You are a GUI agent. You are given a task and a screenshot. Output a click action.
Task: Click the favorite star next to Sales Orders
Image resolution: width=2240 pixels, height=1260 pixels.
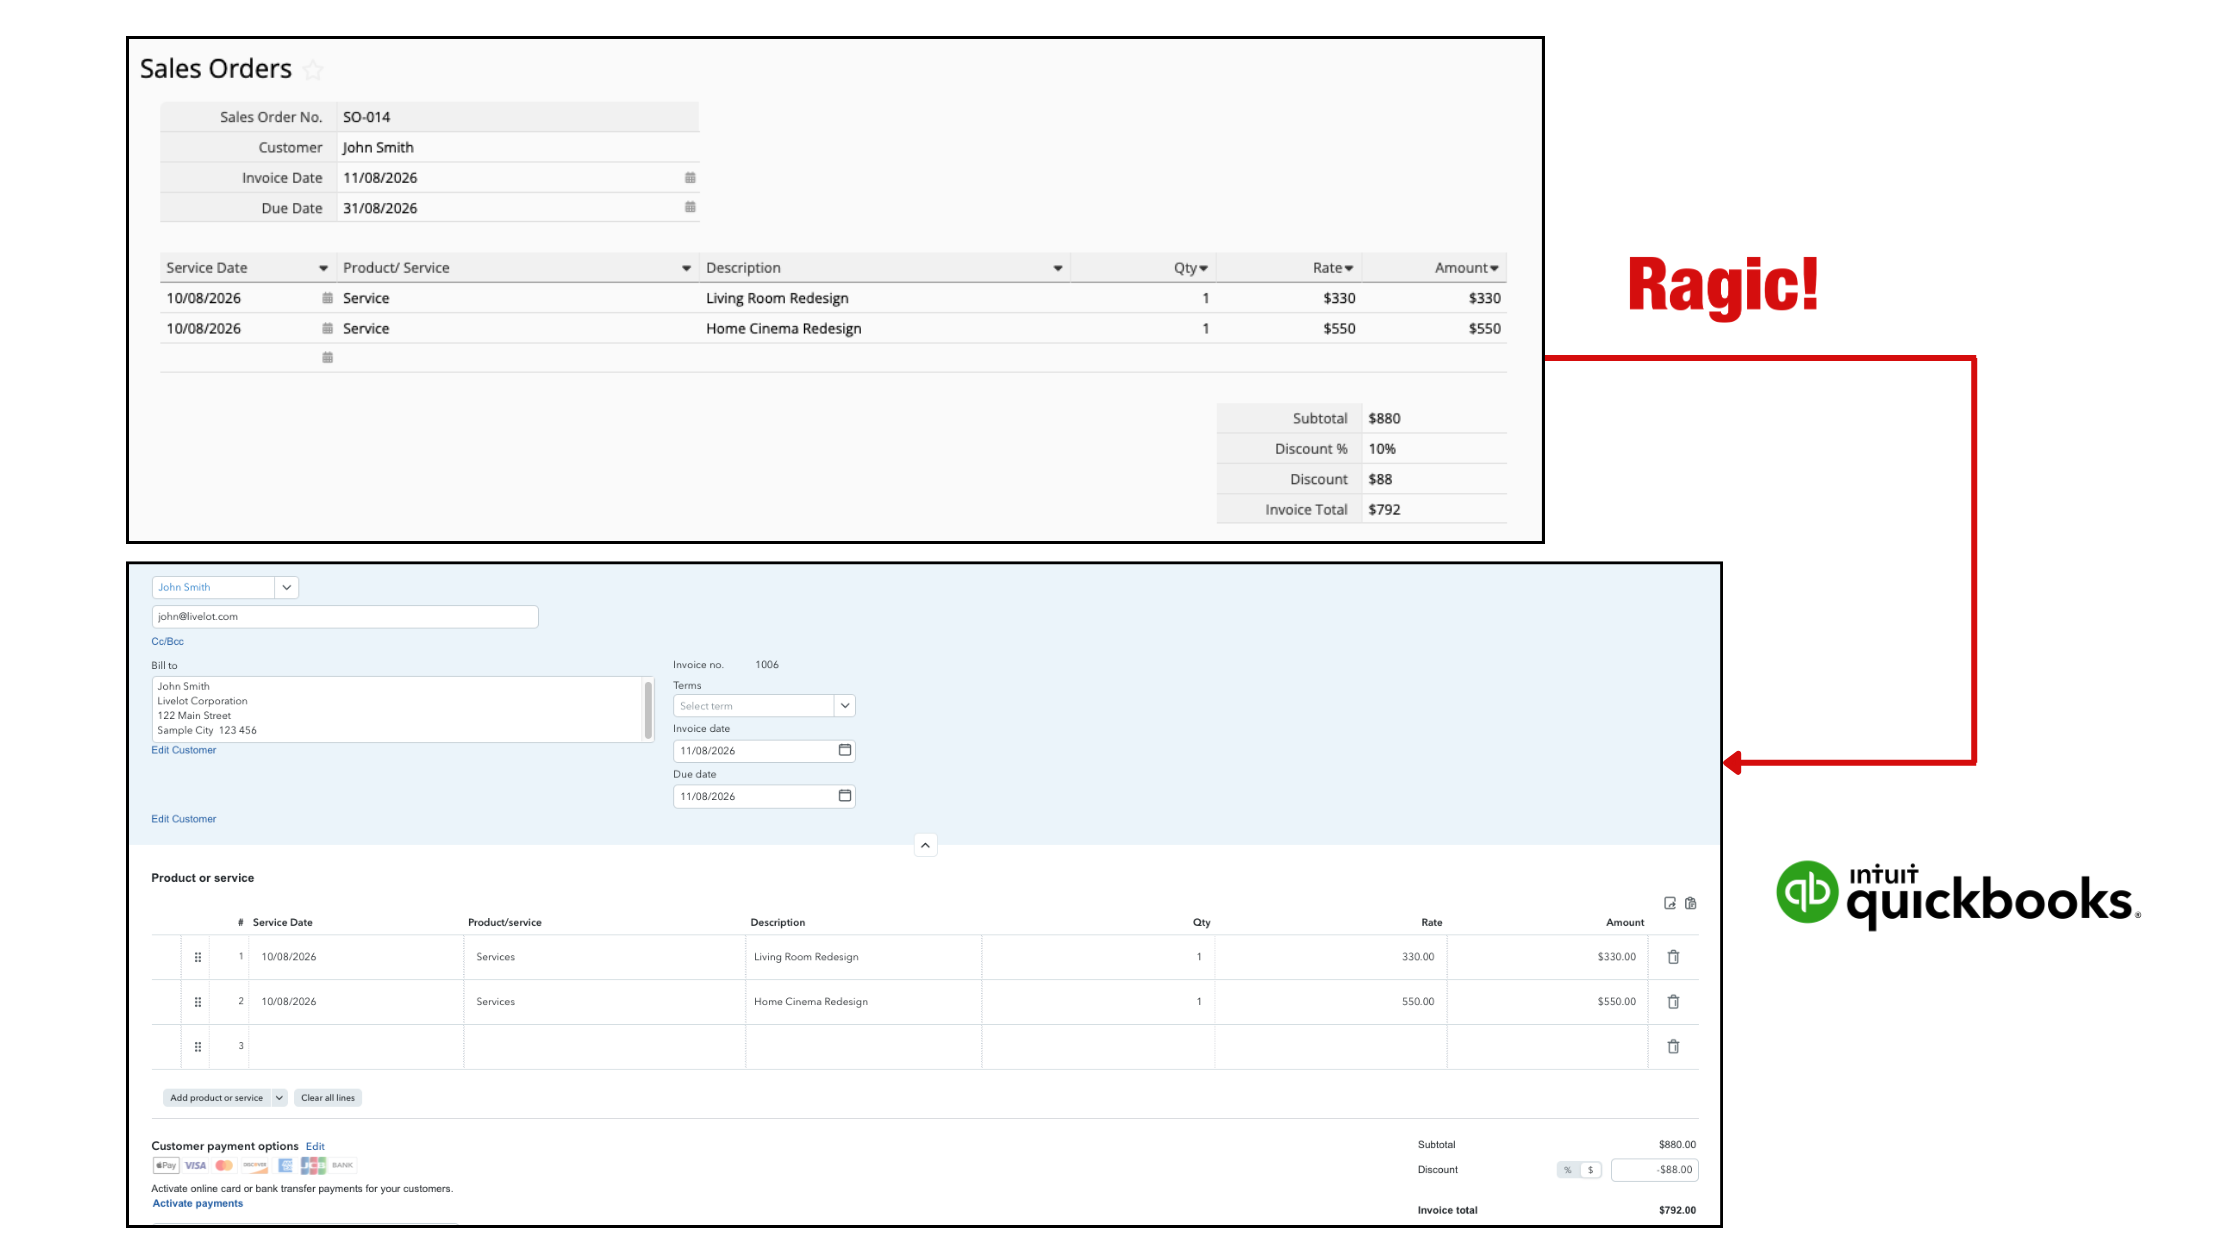(313, 70)
